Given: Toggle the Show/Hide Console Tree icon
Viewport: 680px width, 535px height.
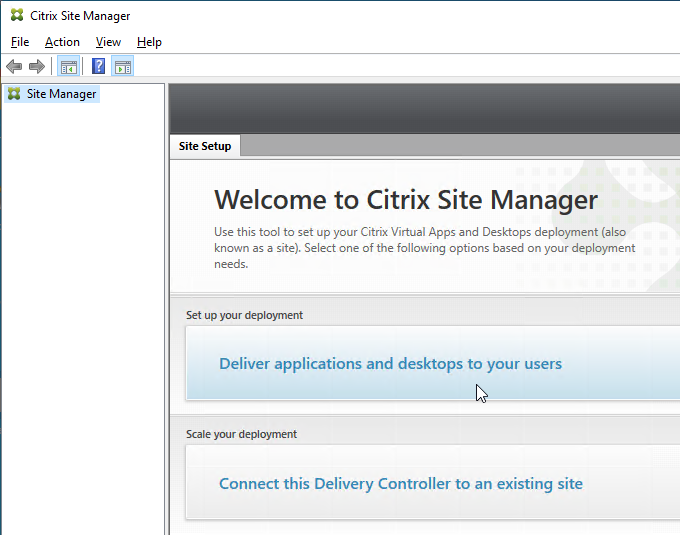Looking at the screenshot, I should [69, 66].
